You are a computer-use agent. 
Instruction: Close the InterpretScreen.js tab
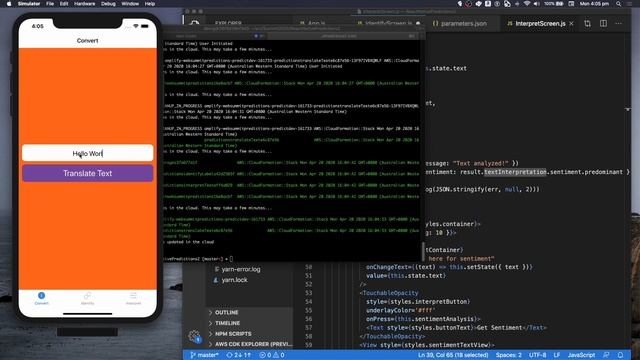click(571, 24)
